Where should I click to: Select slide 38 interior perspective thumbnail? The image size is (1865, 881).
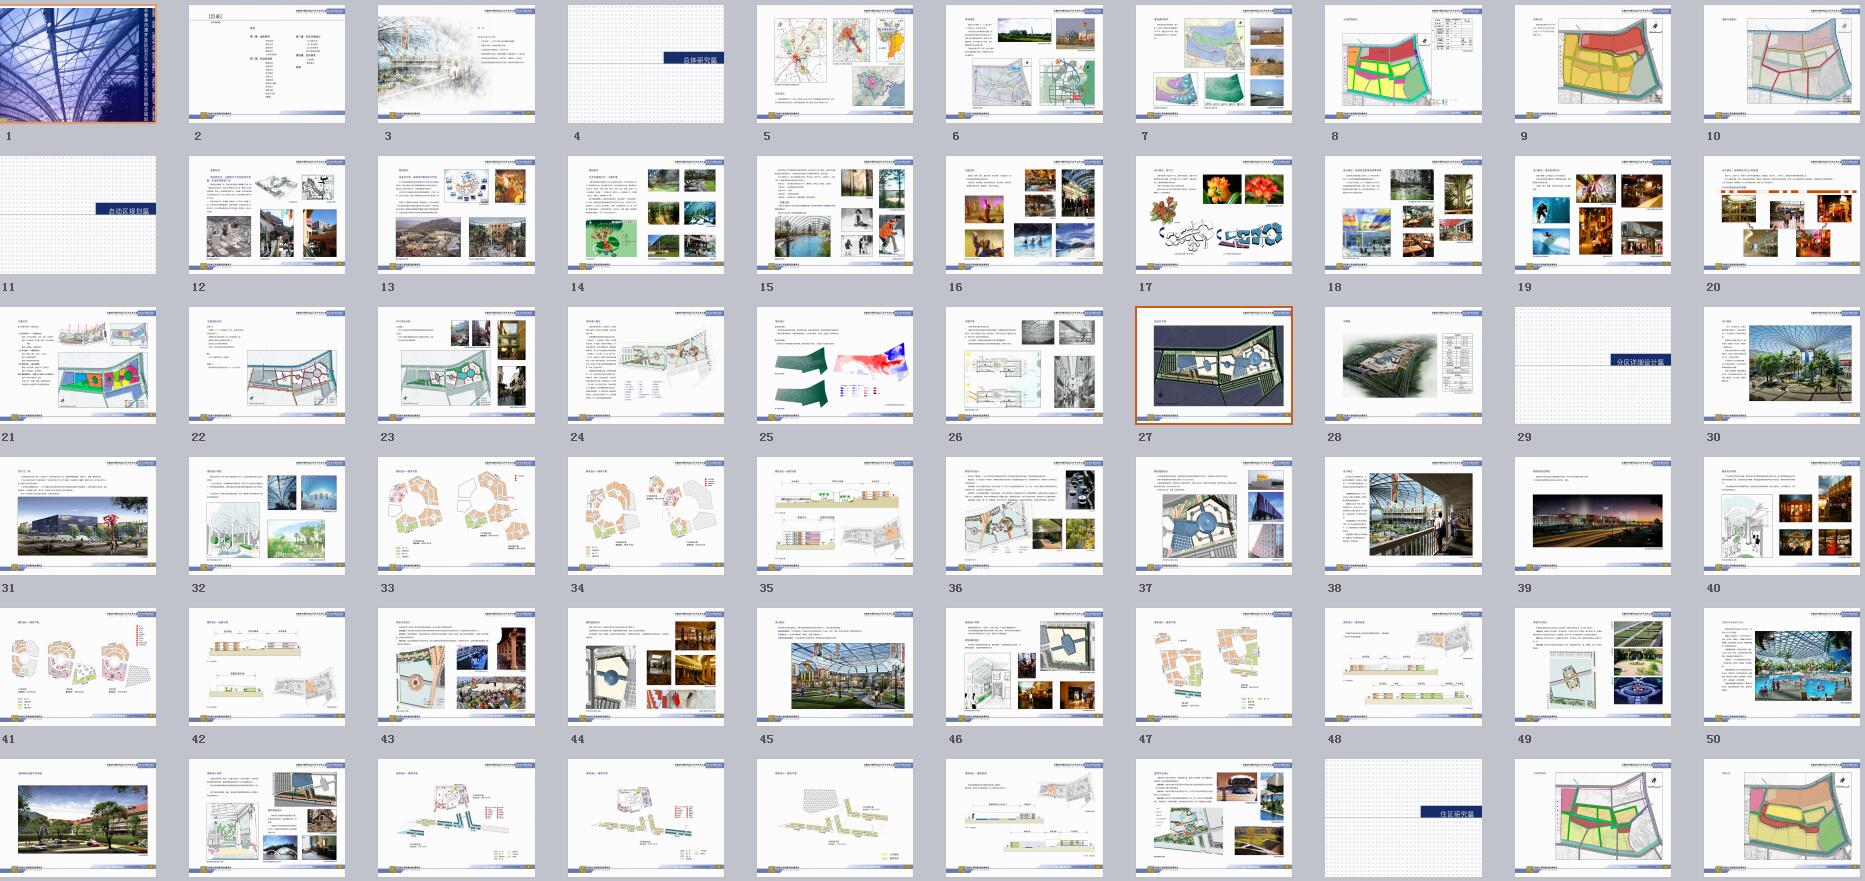click(x=1404, y=516)
